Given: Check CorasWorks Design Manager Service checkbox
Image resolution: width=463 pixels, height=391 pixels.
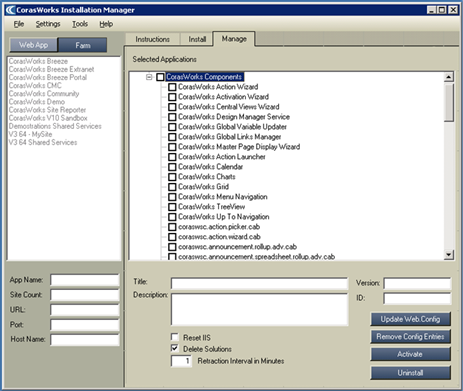Looking at the screenshot, I should tap(172, 117).
